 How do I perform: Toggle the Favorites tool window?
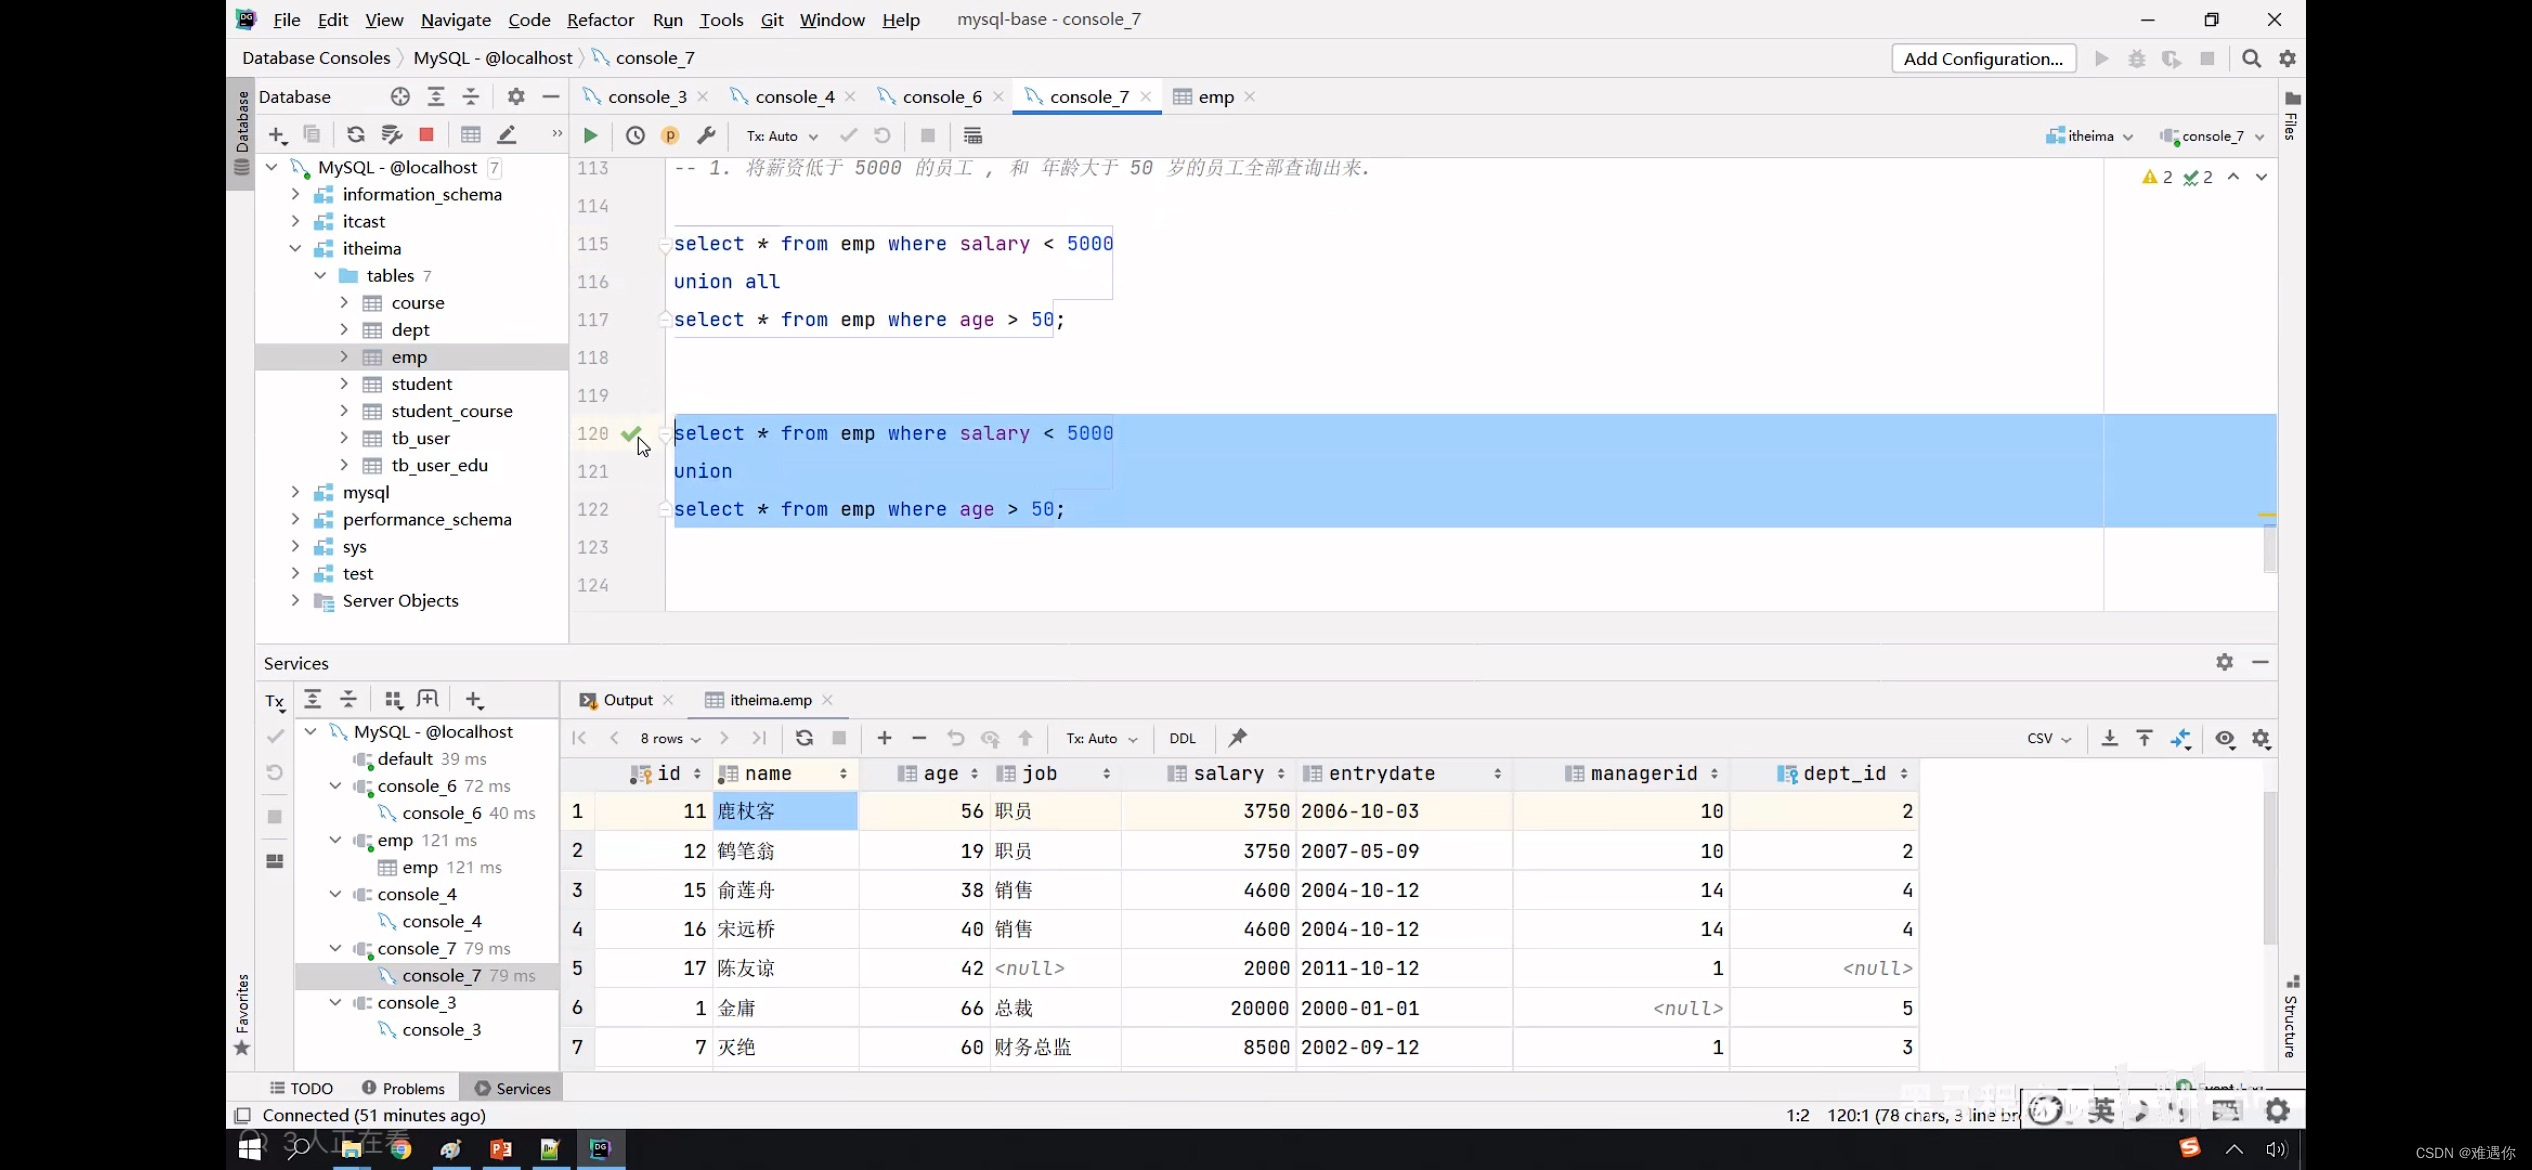(241, 1013)
